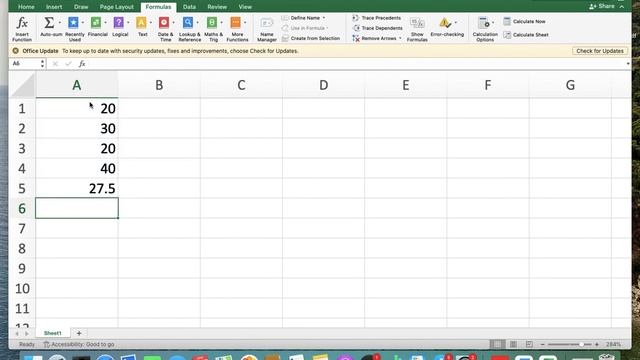The height and width of the screenshot is (360, 640).
Task: Switch to View tab
Action: point(245,7)
